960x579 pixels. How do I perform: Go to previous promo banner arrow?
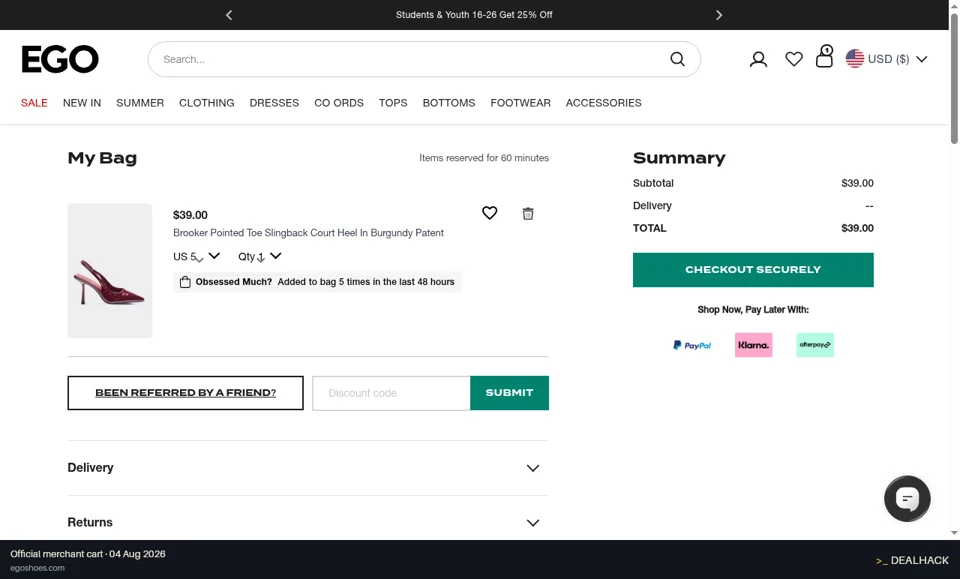(229, 15)
